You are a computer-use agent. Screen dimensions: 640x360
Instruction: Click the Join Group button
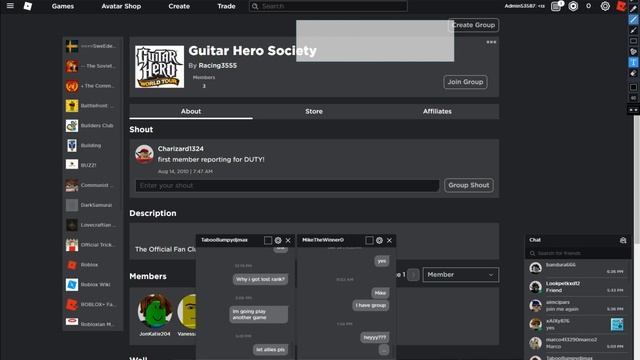(x=465, y=82)
